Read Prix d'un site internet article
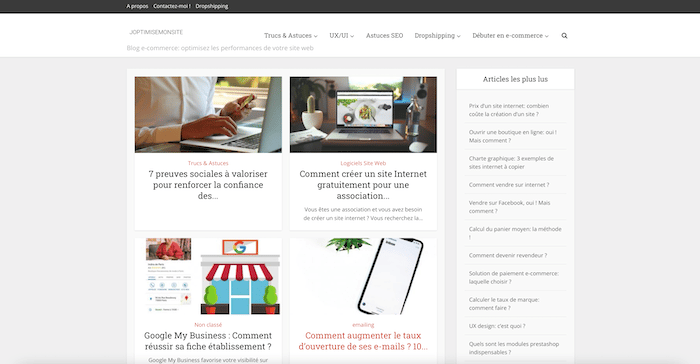Viewport: 700px width, 364px height. (x=509, y=110)
